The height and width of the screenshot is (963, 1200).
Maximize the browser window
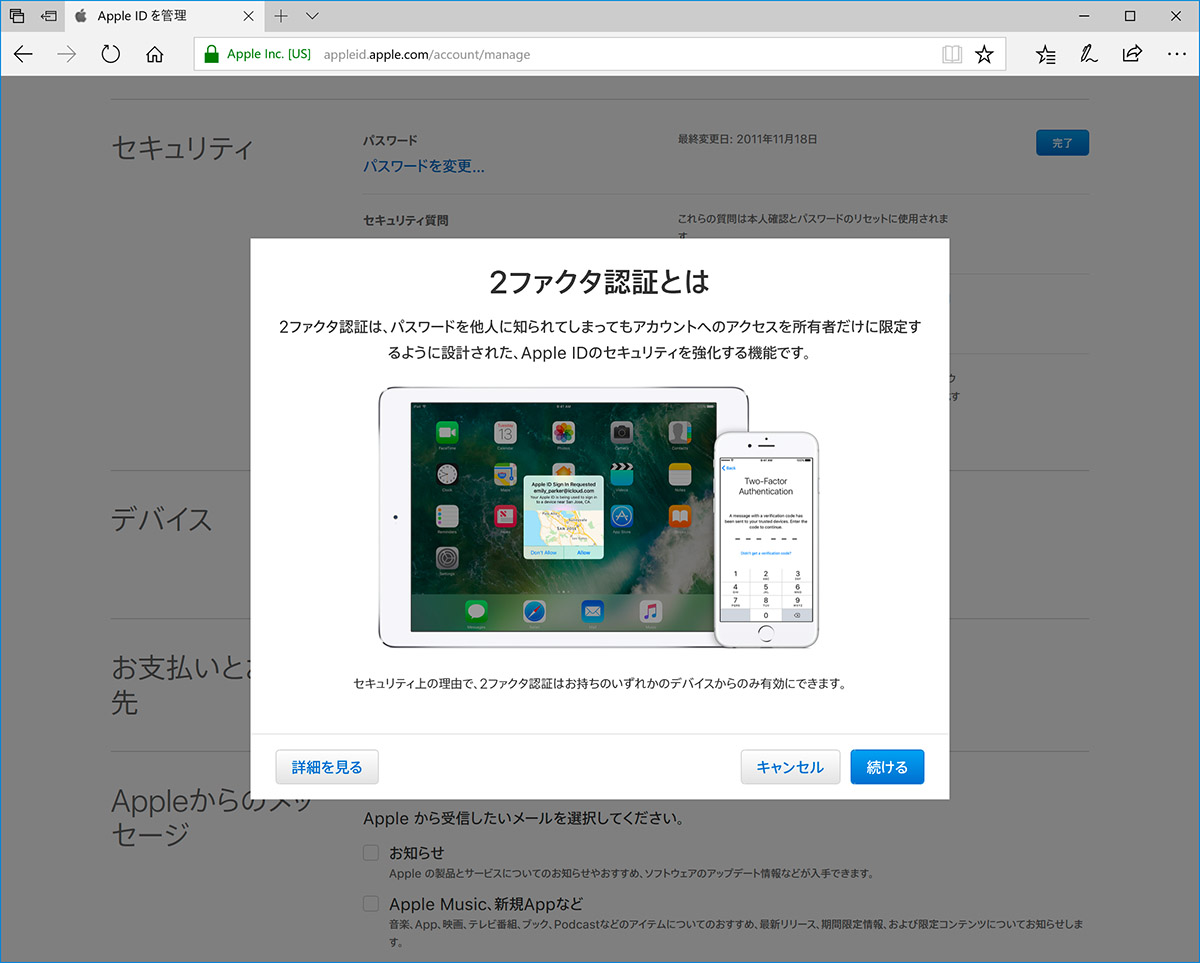click(1130, 16)
